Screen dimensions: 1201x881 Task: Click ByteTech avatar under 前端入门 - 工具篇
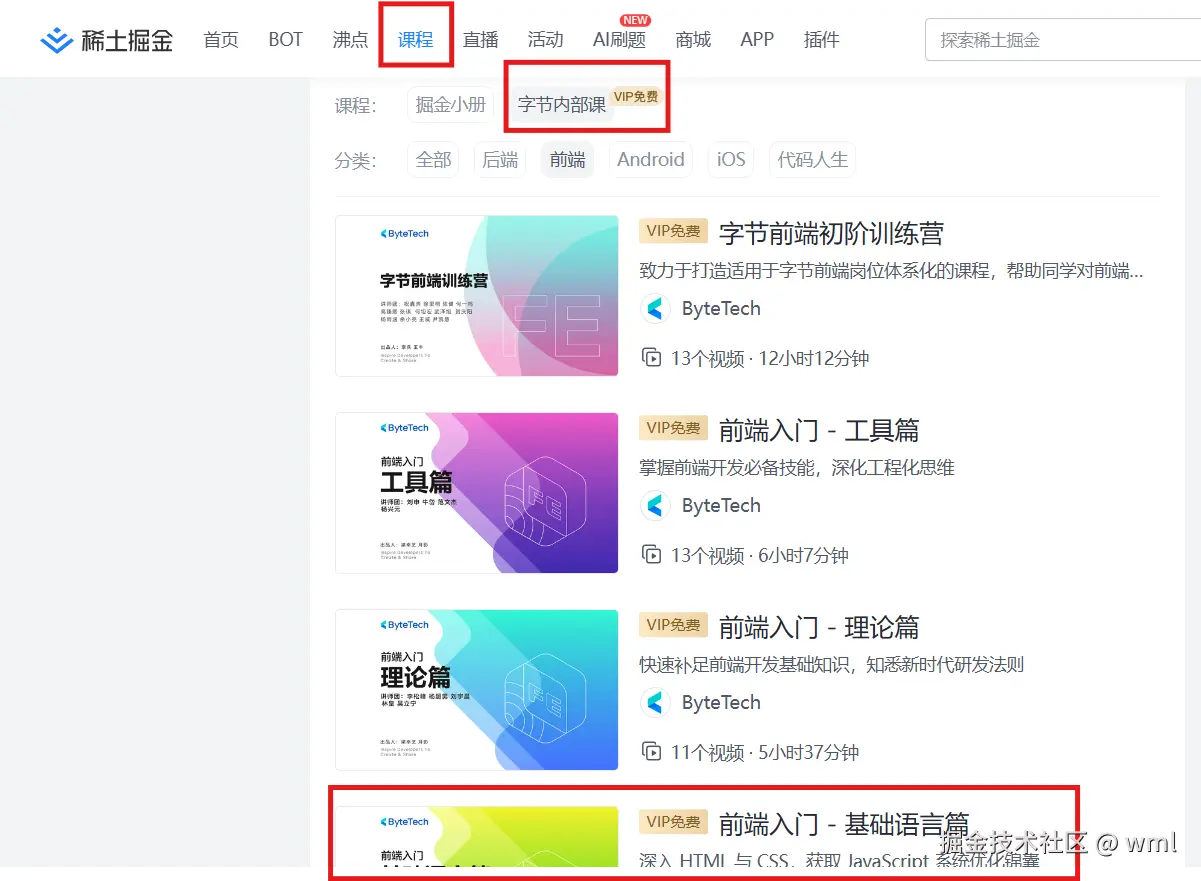[x=655, y=505]
